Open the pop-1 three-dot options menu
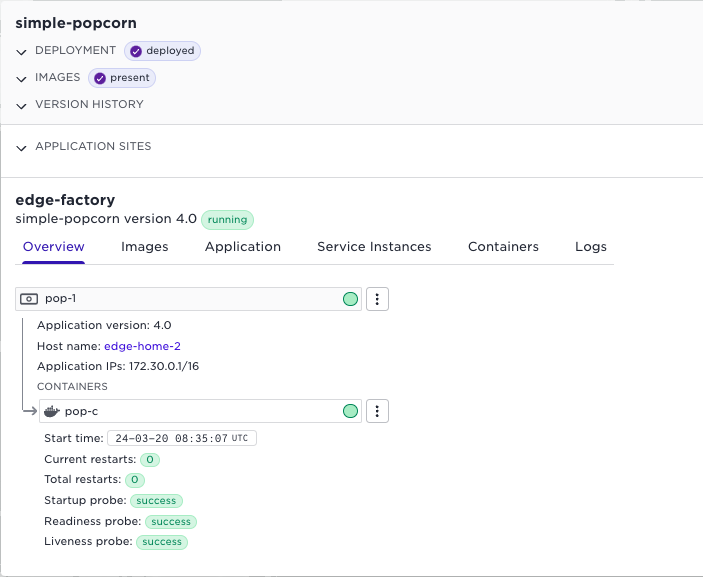 377,299
